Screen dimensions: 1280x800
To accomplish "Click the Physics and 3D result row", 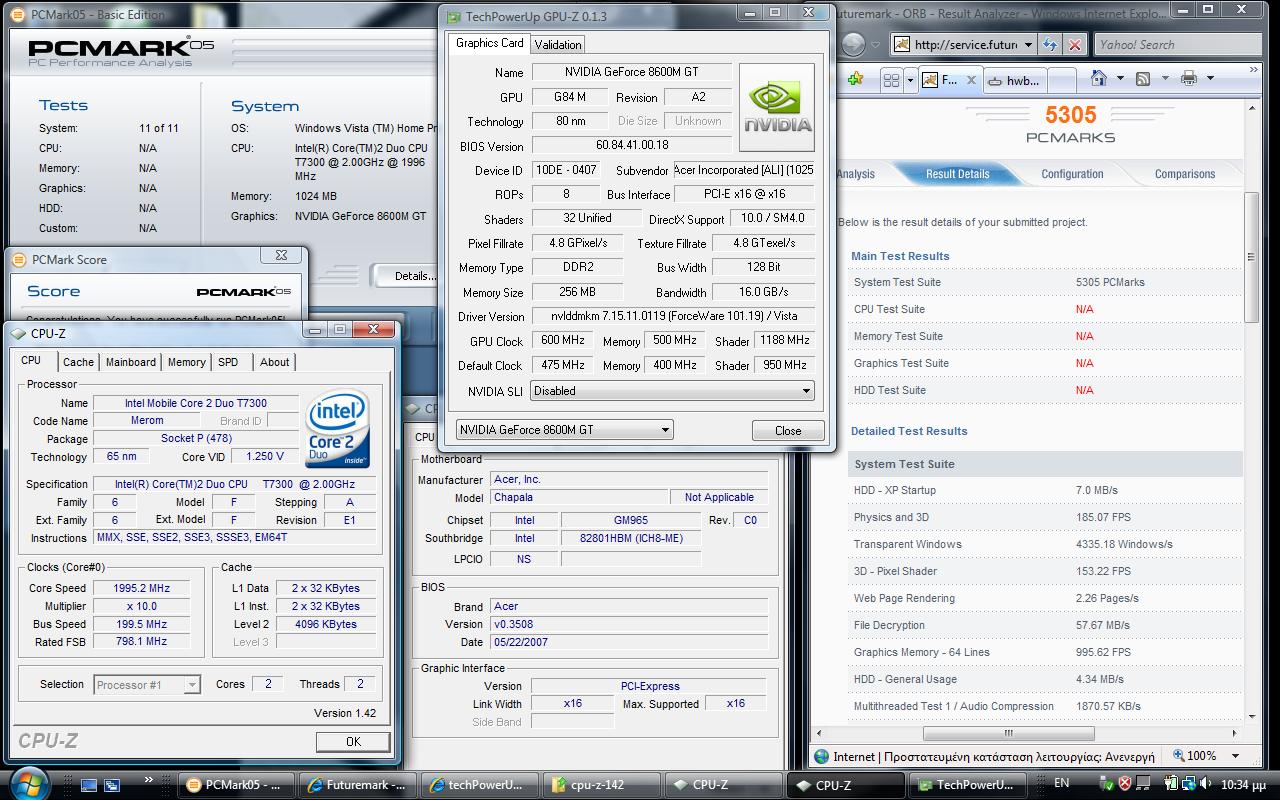I will point(1046,517).
